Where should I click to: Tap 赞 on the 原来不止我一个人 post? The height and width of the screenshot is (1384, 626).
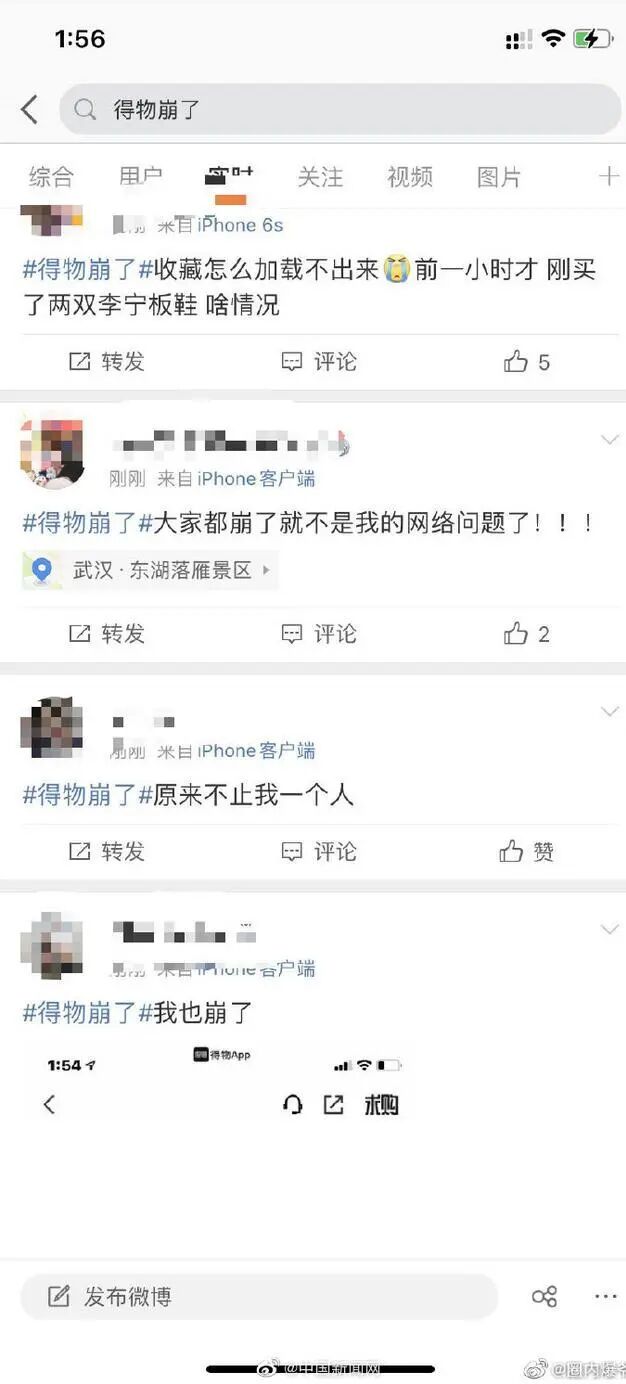click(527, 851)
